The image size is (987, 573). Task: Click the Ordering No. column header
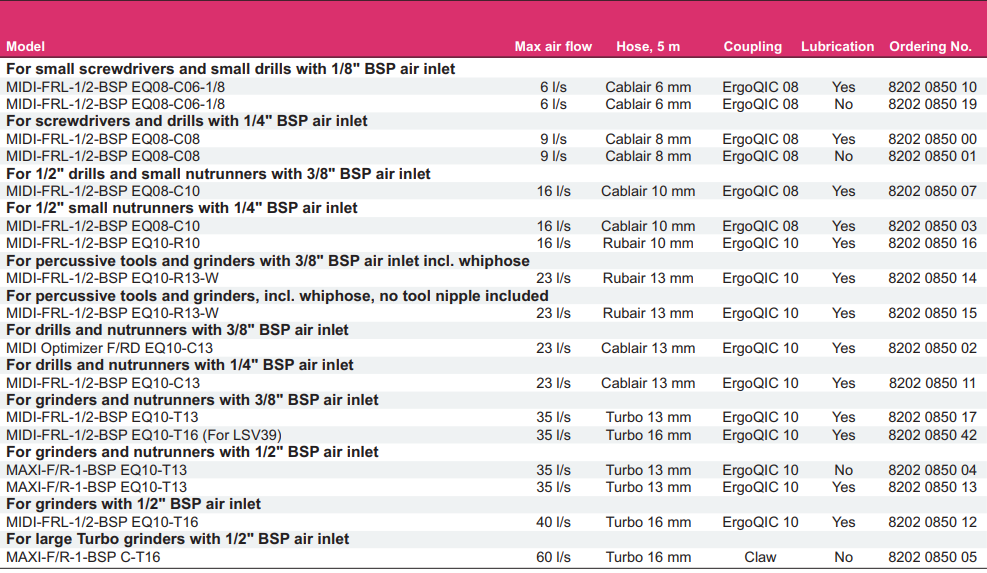[x=930, y=47]
